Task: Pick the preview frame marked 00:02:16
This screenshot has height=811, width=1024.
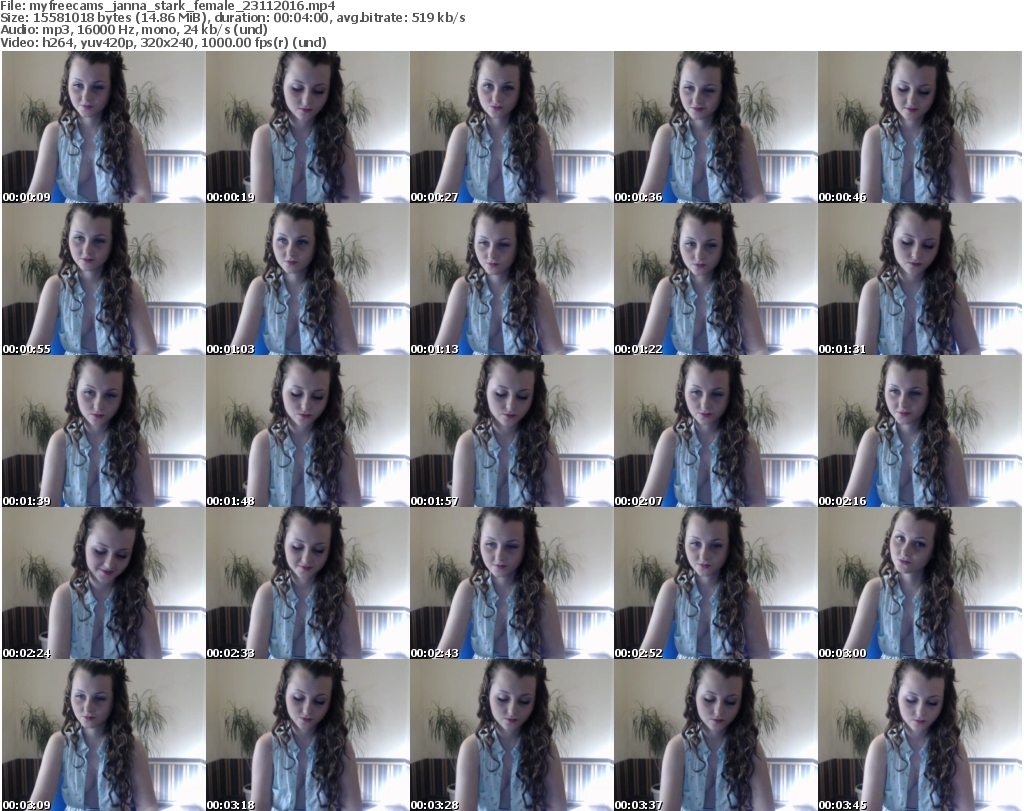Action: click(x=920, y=432)
